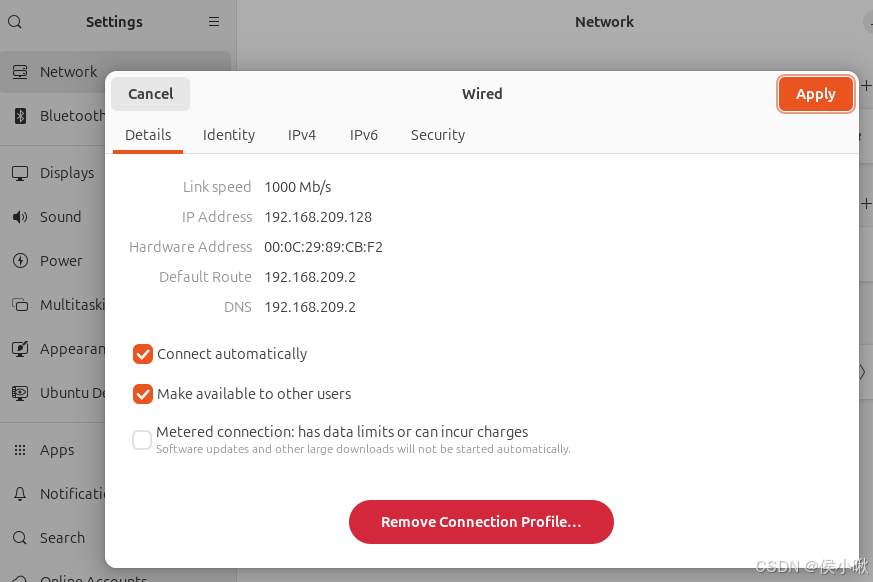Switch to the Details tab
Viewport: 873px width, 582px height.
click(148, 135)
